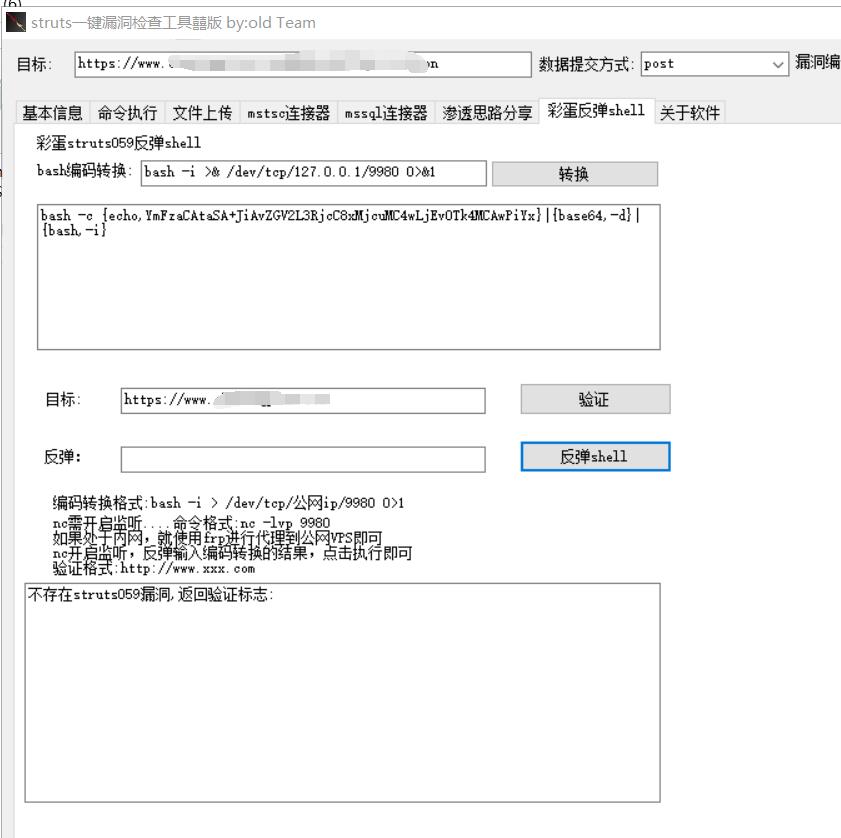Click the bash编码转换 input field

(313, 173)
